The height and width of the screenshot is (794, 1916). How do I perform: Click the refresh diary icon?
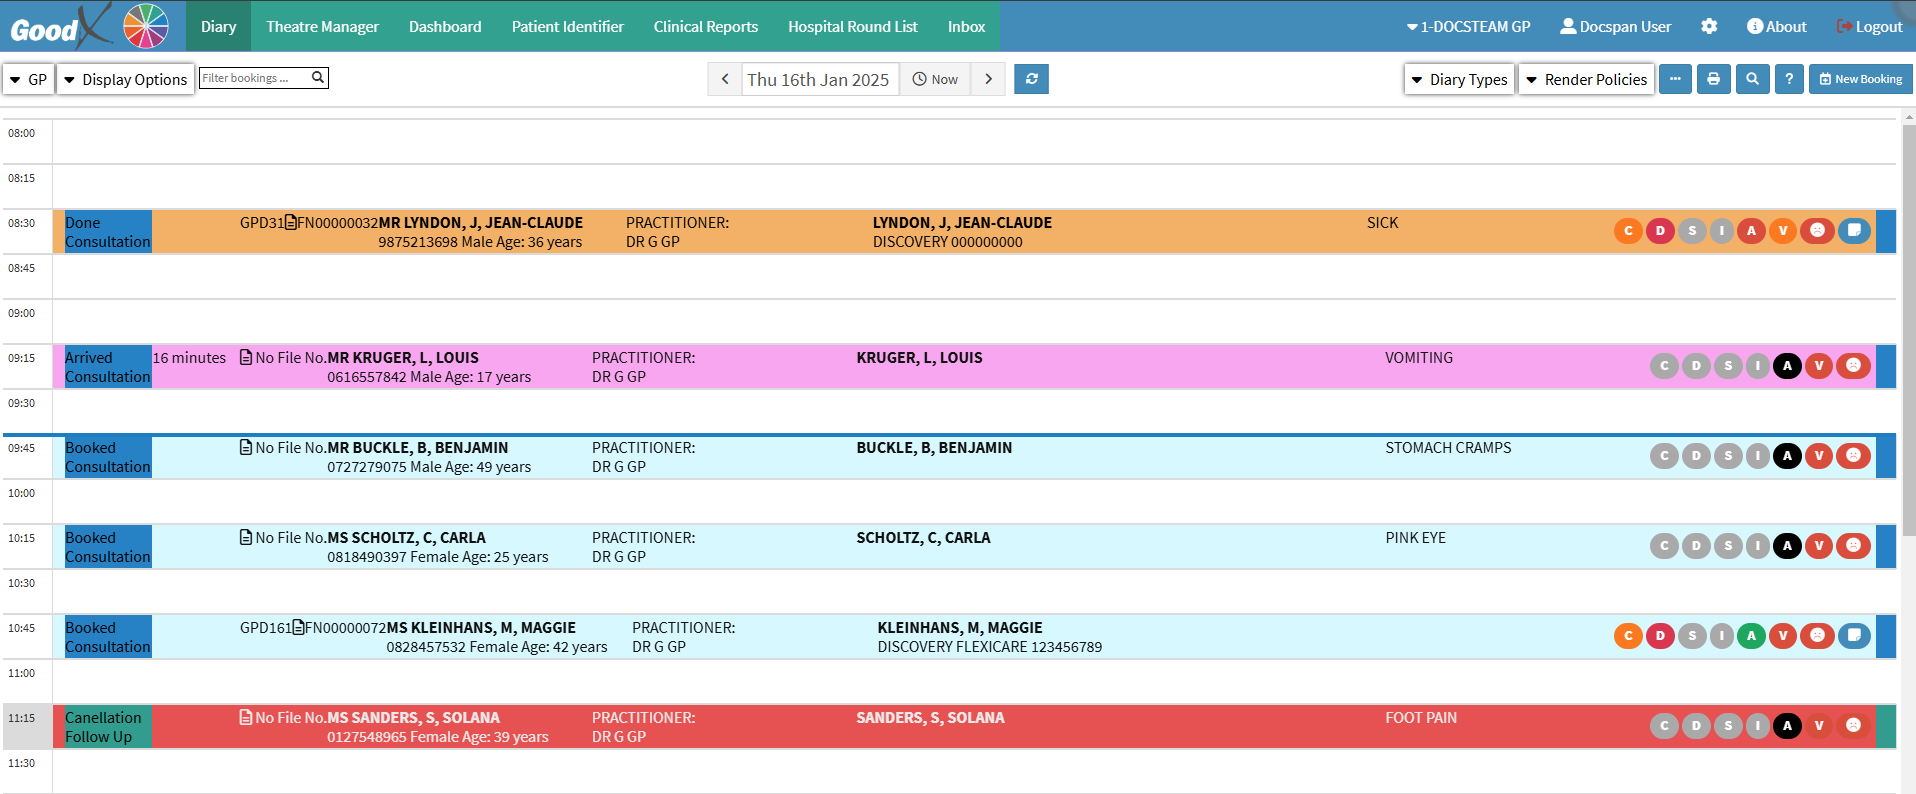click(1031, 79)
